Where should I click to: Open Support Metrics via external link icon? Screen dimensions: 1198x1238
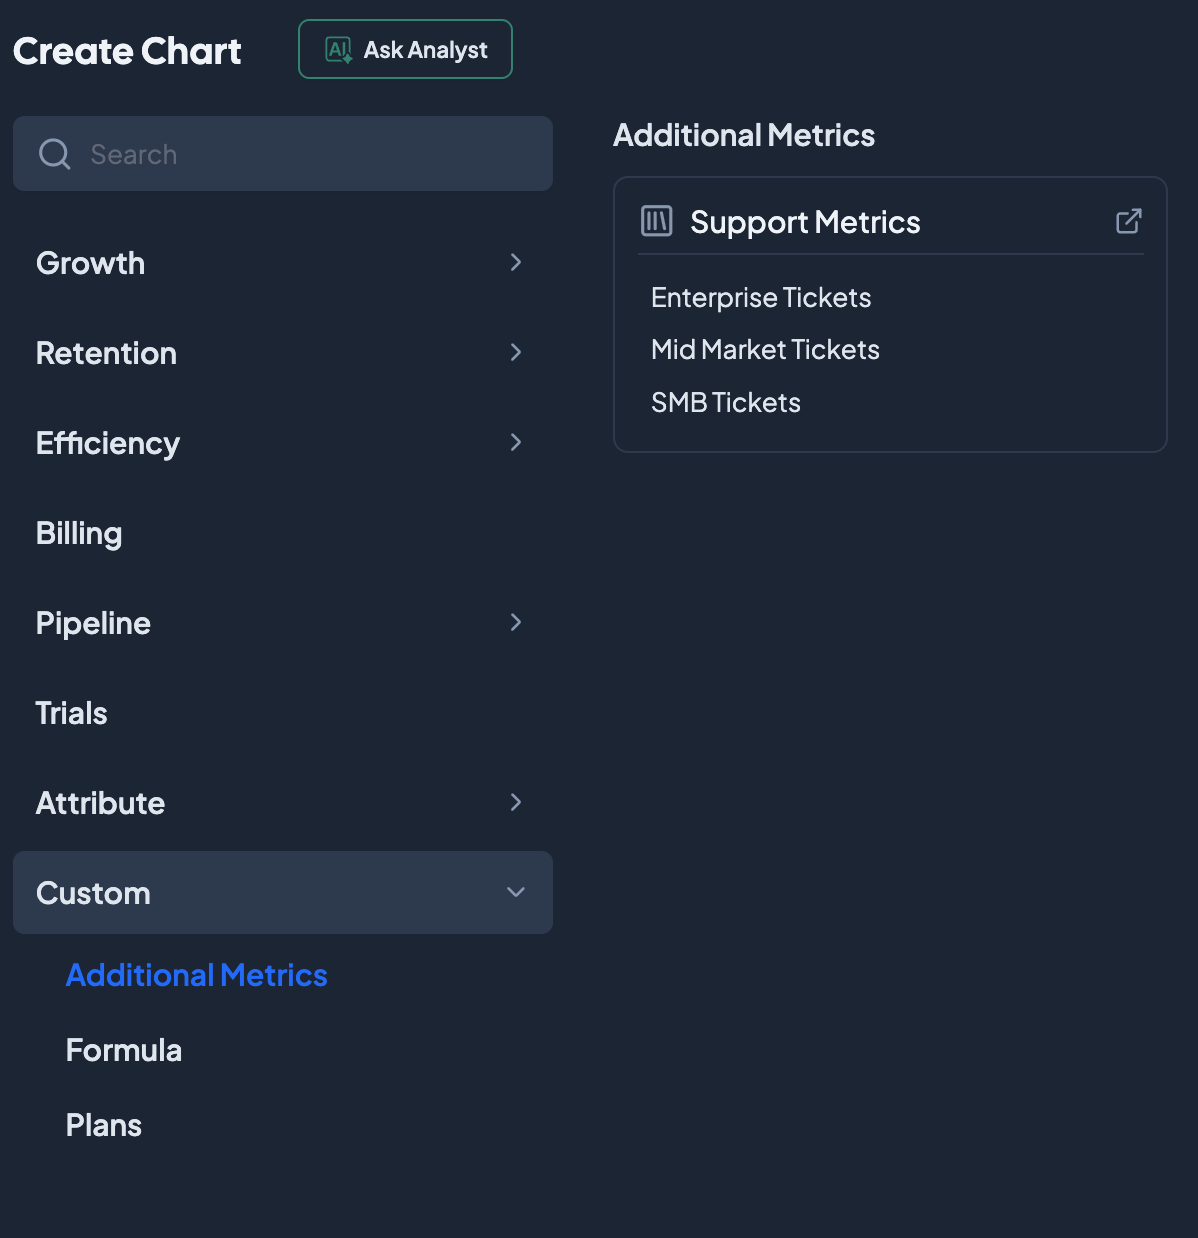tap(1128, 221)
